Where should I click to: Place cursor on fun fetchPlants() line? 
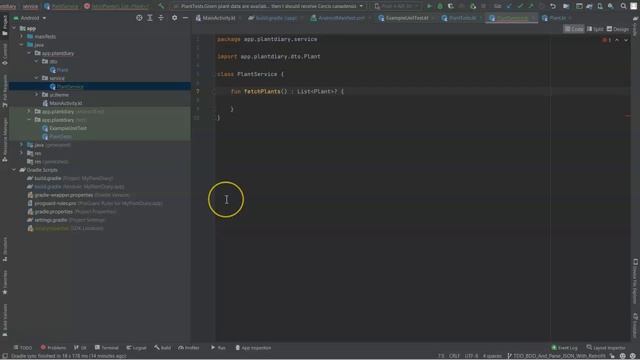point(287,91)
